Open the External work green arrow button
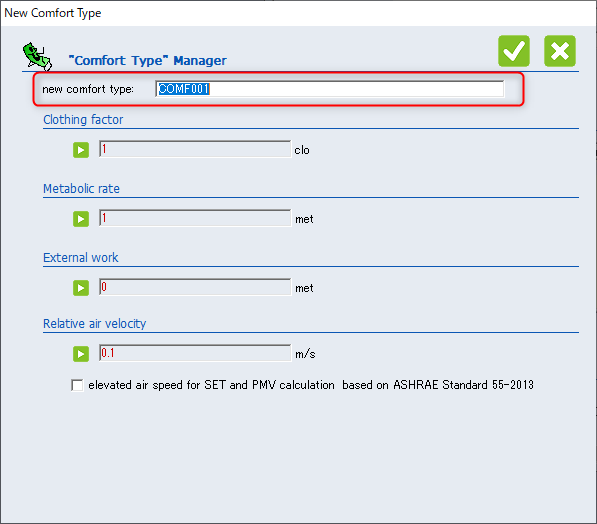Viewport: 597px width, 524px height. point(81,288)
